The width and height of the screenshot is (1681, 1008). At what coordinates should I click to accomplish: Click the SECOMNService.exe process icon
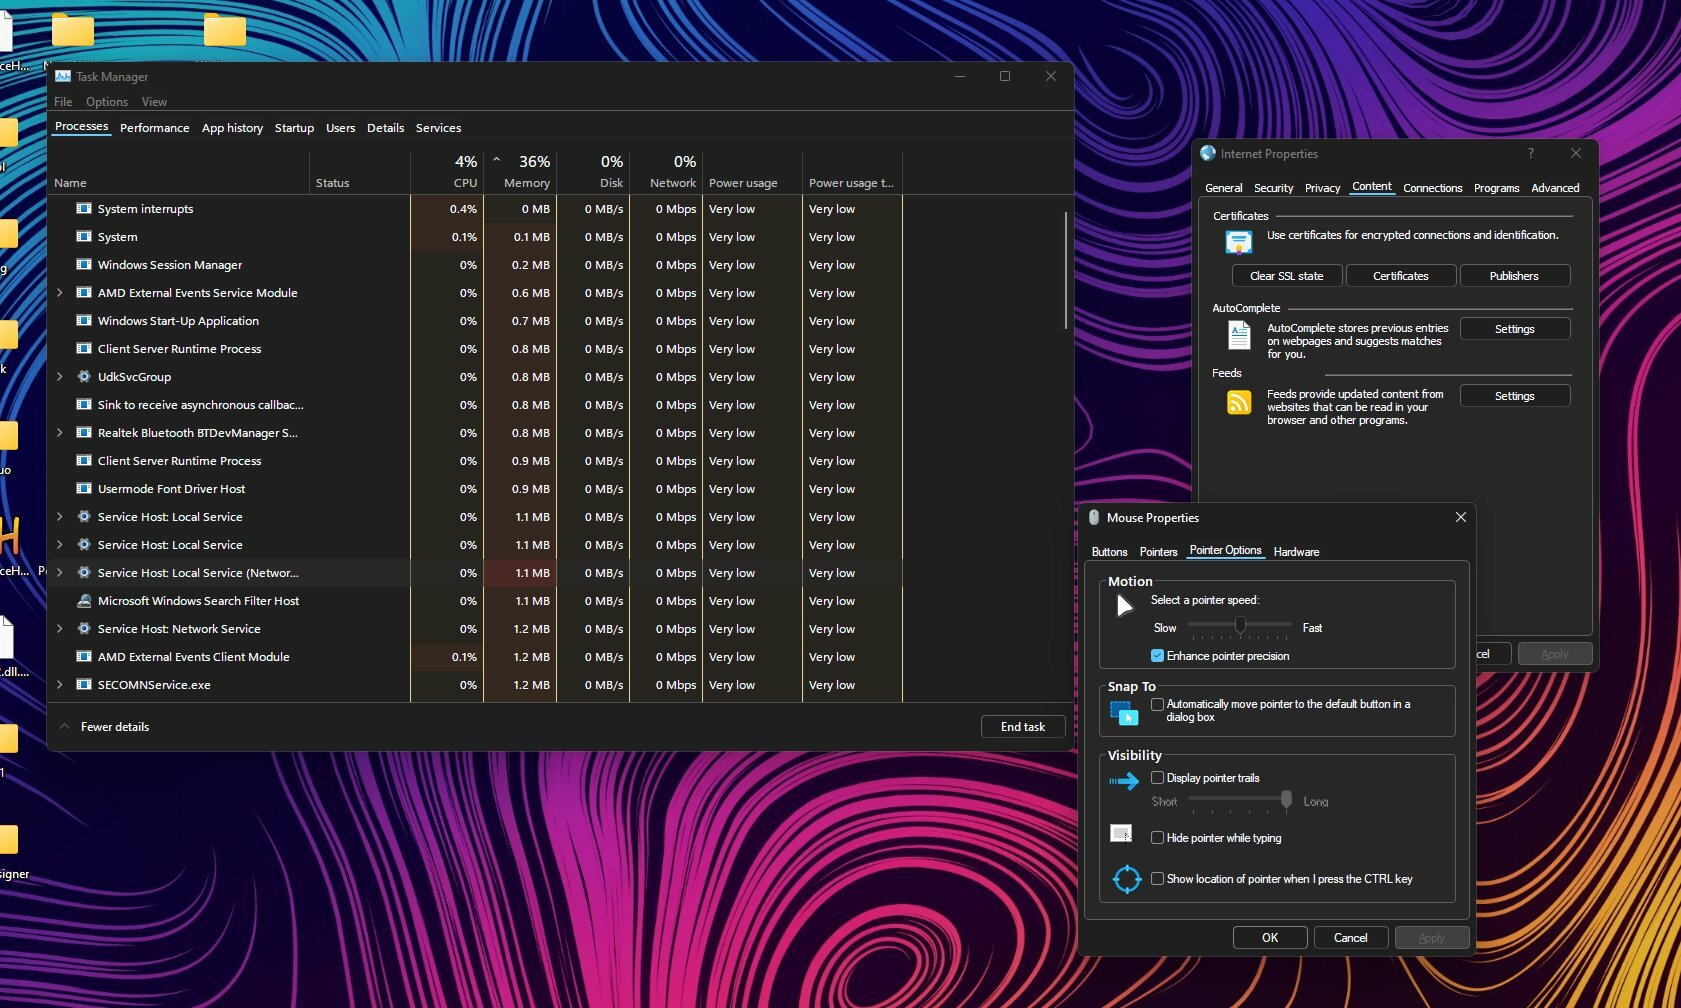point(84,685)
